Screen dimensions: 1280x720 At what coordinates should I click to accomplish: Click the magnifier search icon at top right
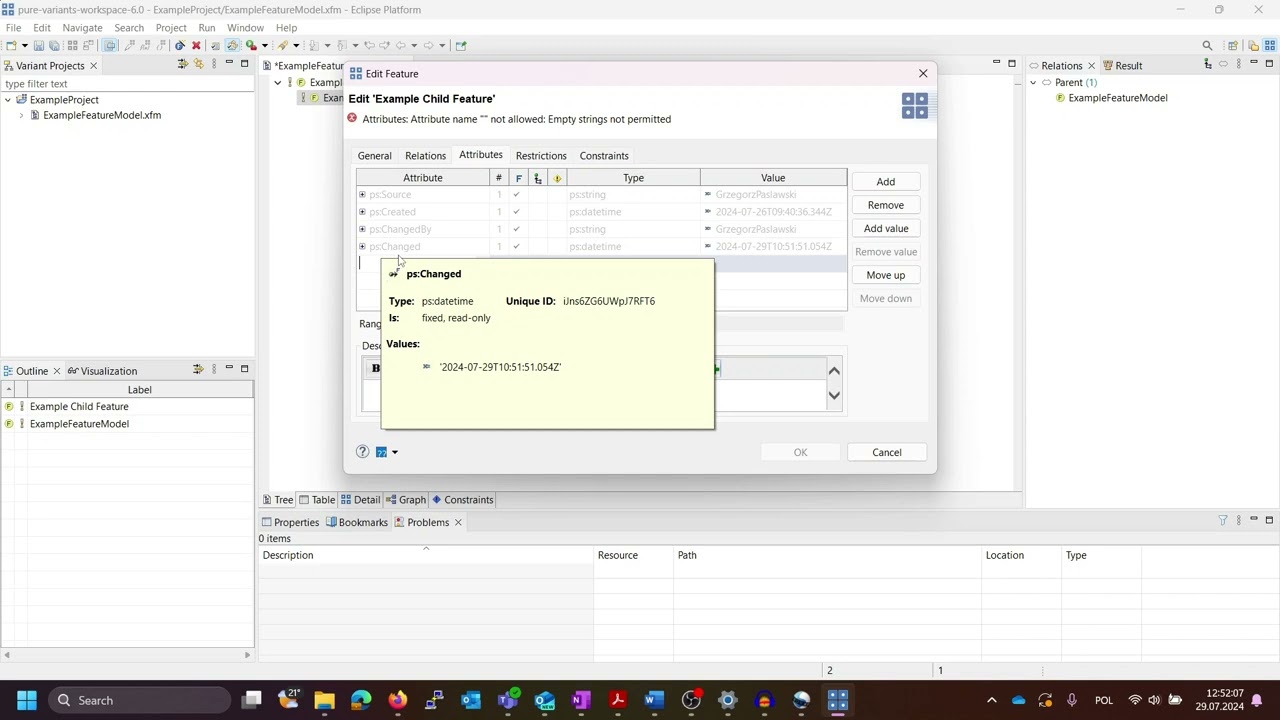point(1207,45)
